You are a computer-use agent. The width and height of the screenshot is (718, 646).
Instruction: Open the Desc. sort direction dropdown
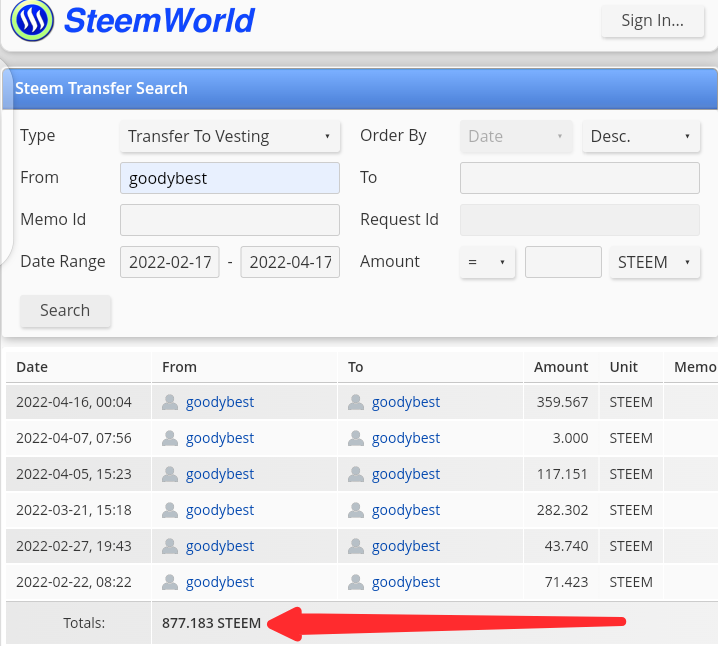[x=641, y=136]
